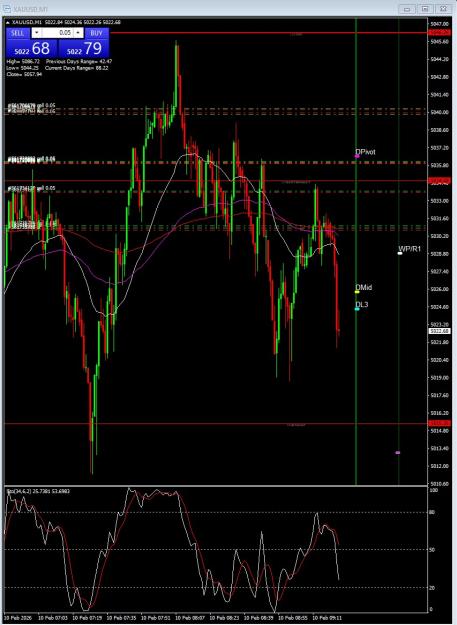The image size is (457, 625).
Task: Click the chart window icon in title bar
Action: [x=7, y=8]
